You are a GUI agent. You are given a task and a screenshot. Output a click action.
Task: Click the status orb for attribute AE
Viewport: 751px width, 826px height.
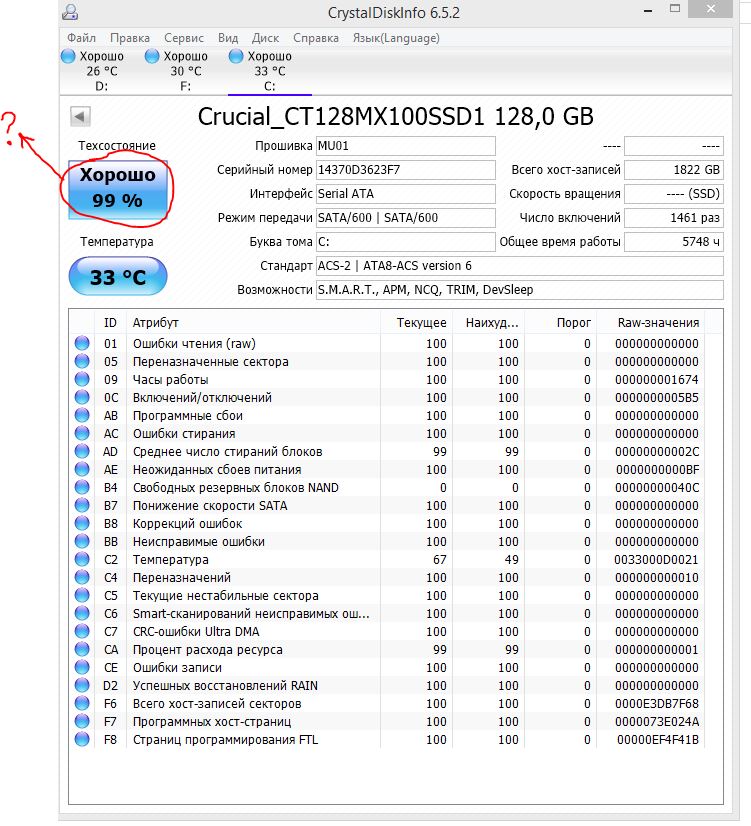click(x=82, y=469)
